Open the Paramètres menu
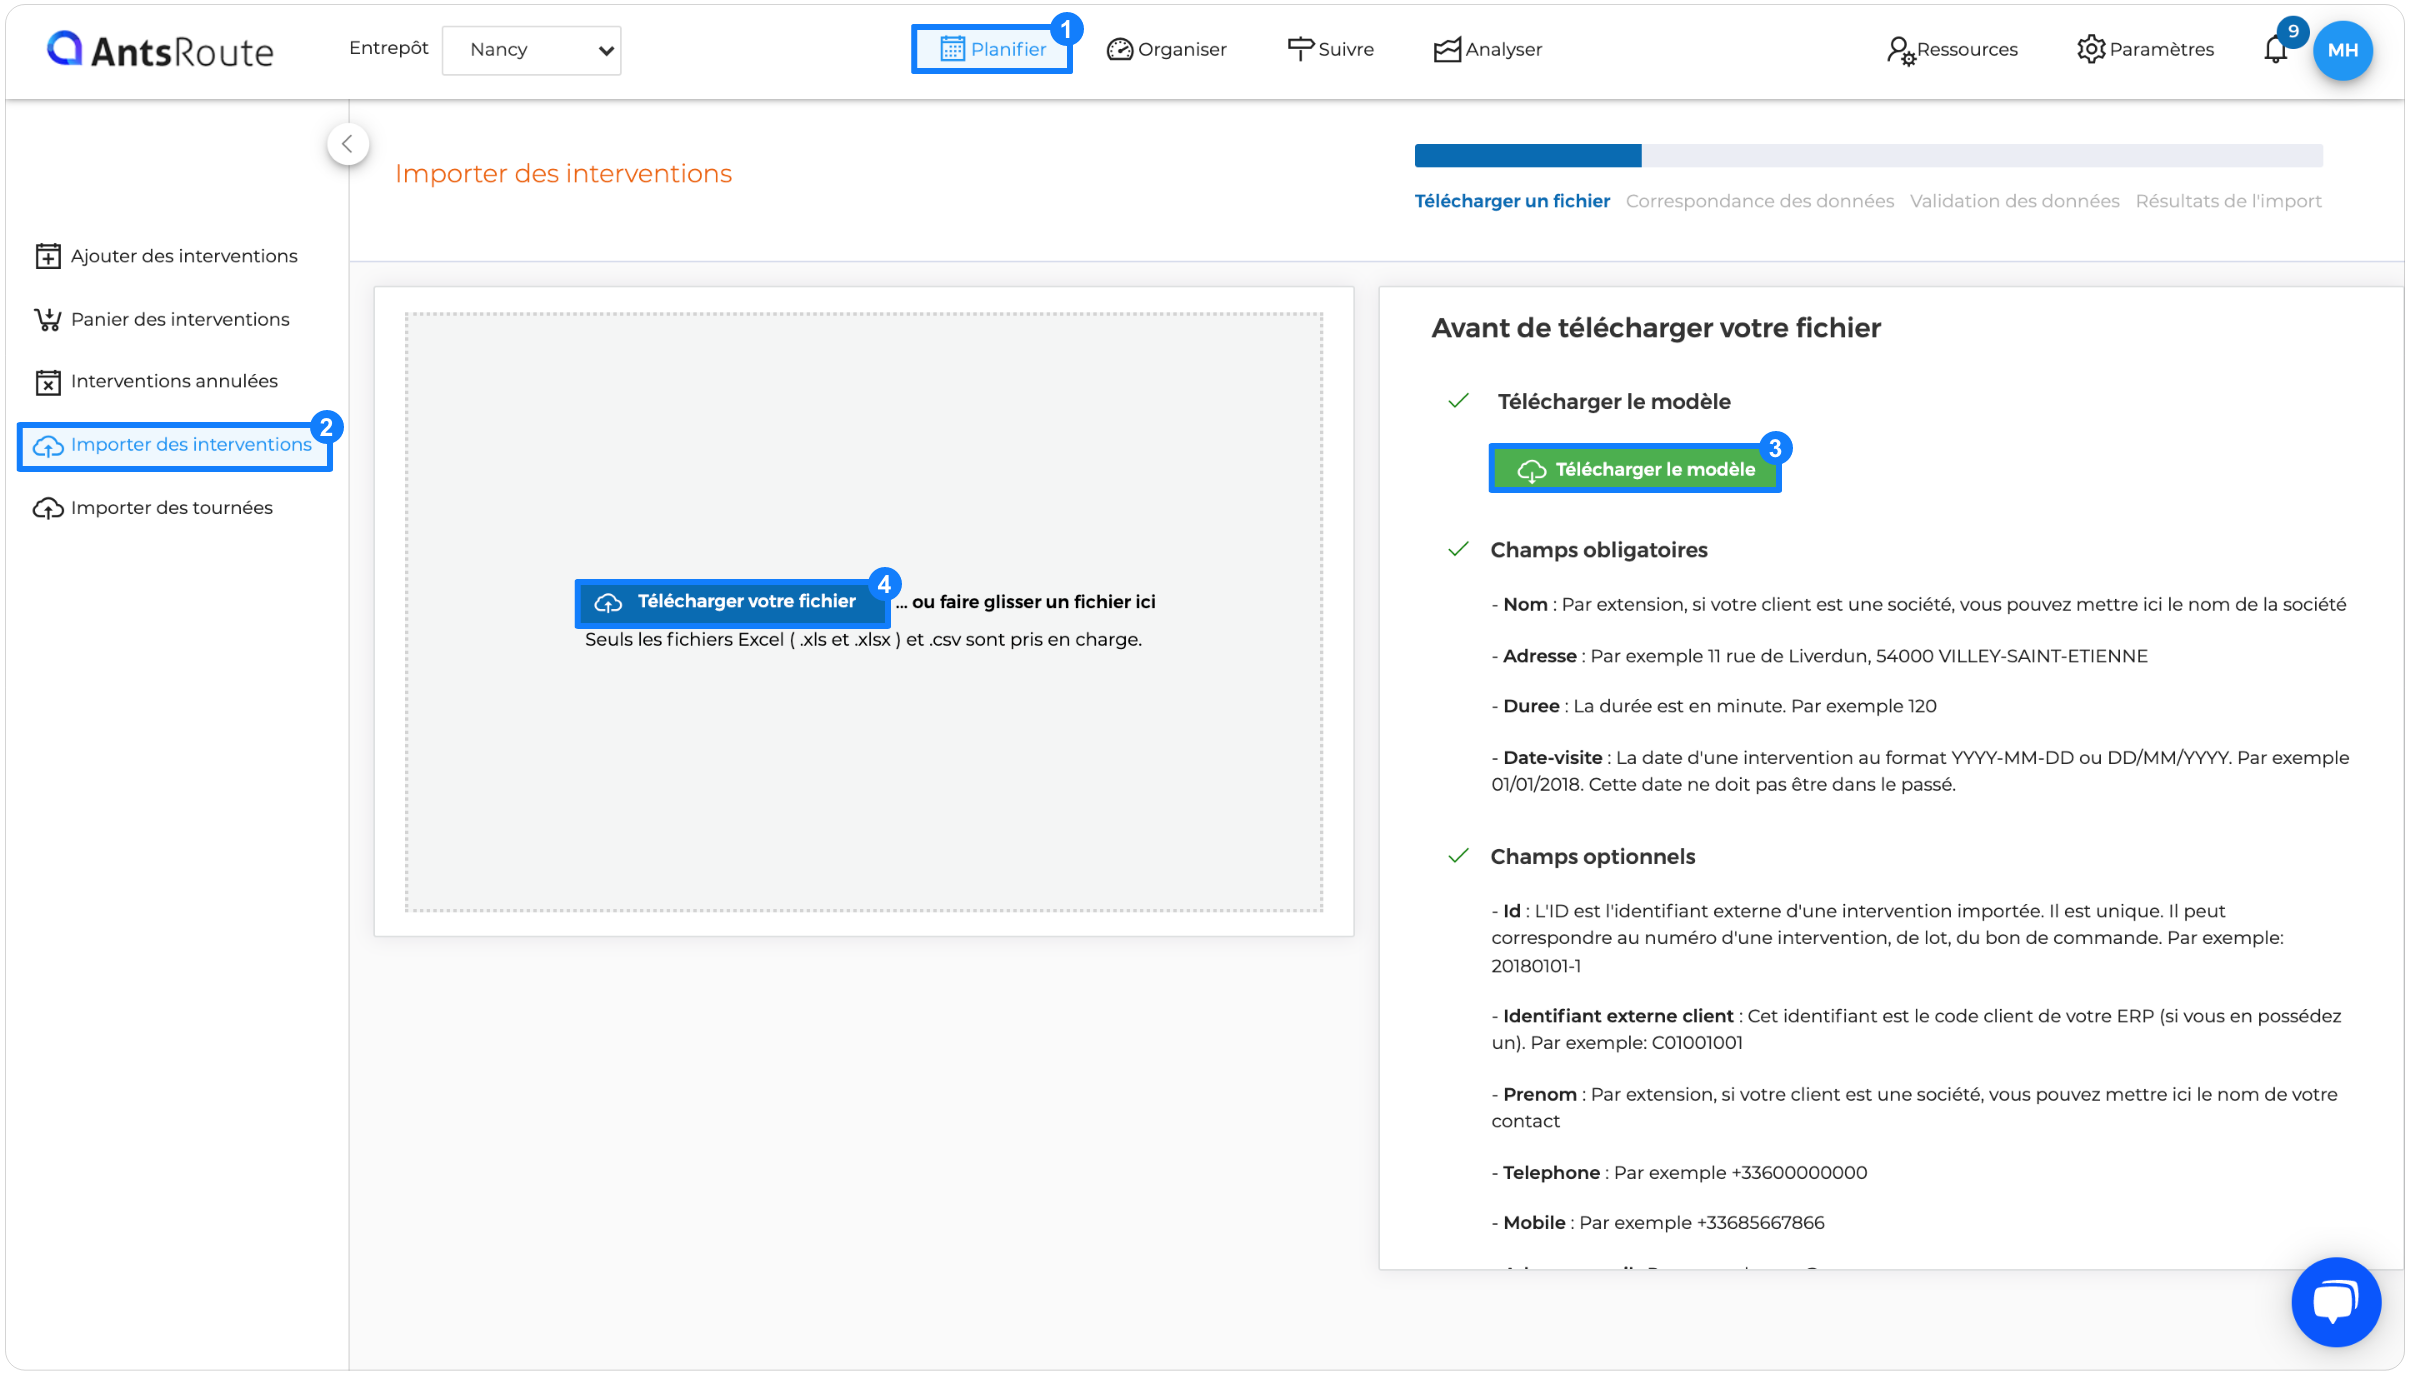This screenshot has height=1374, width=2409. pos(2145,49)
